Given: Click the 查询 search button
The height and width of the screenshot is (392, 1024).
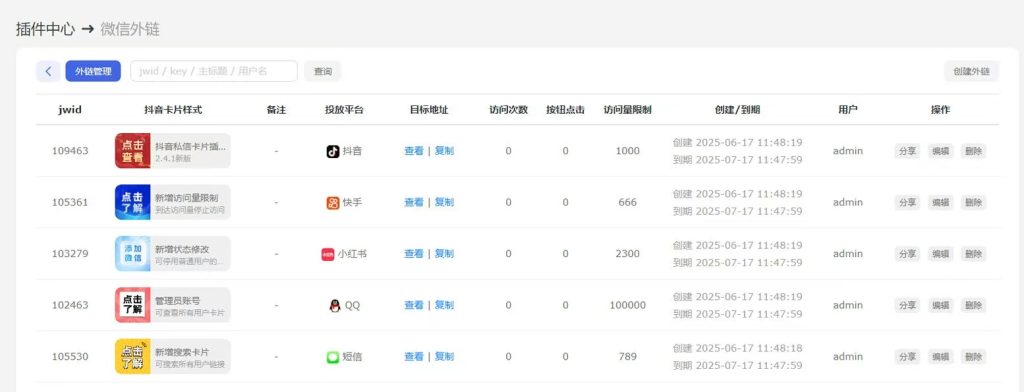Looking at the screenshot, I should [x=323, y=71].
